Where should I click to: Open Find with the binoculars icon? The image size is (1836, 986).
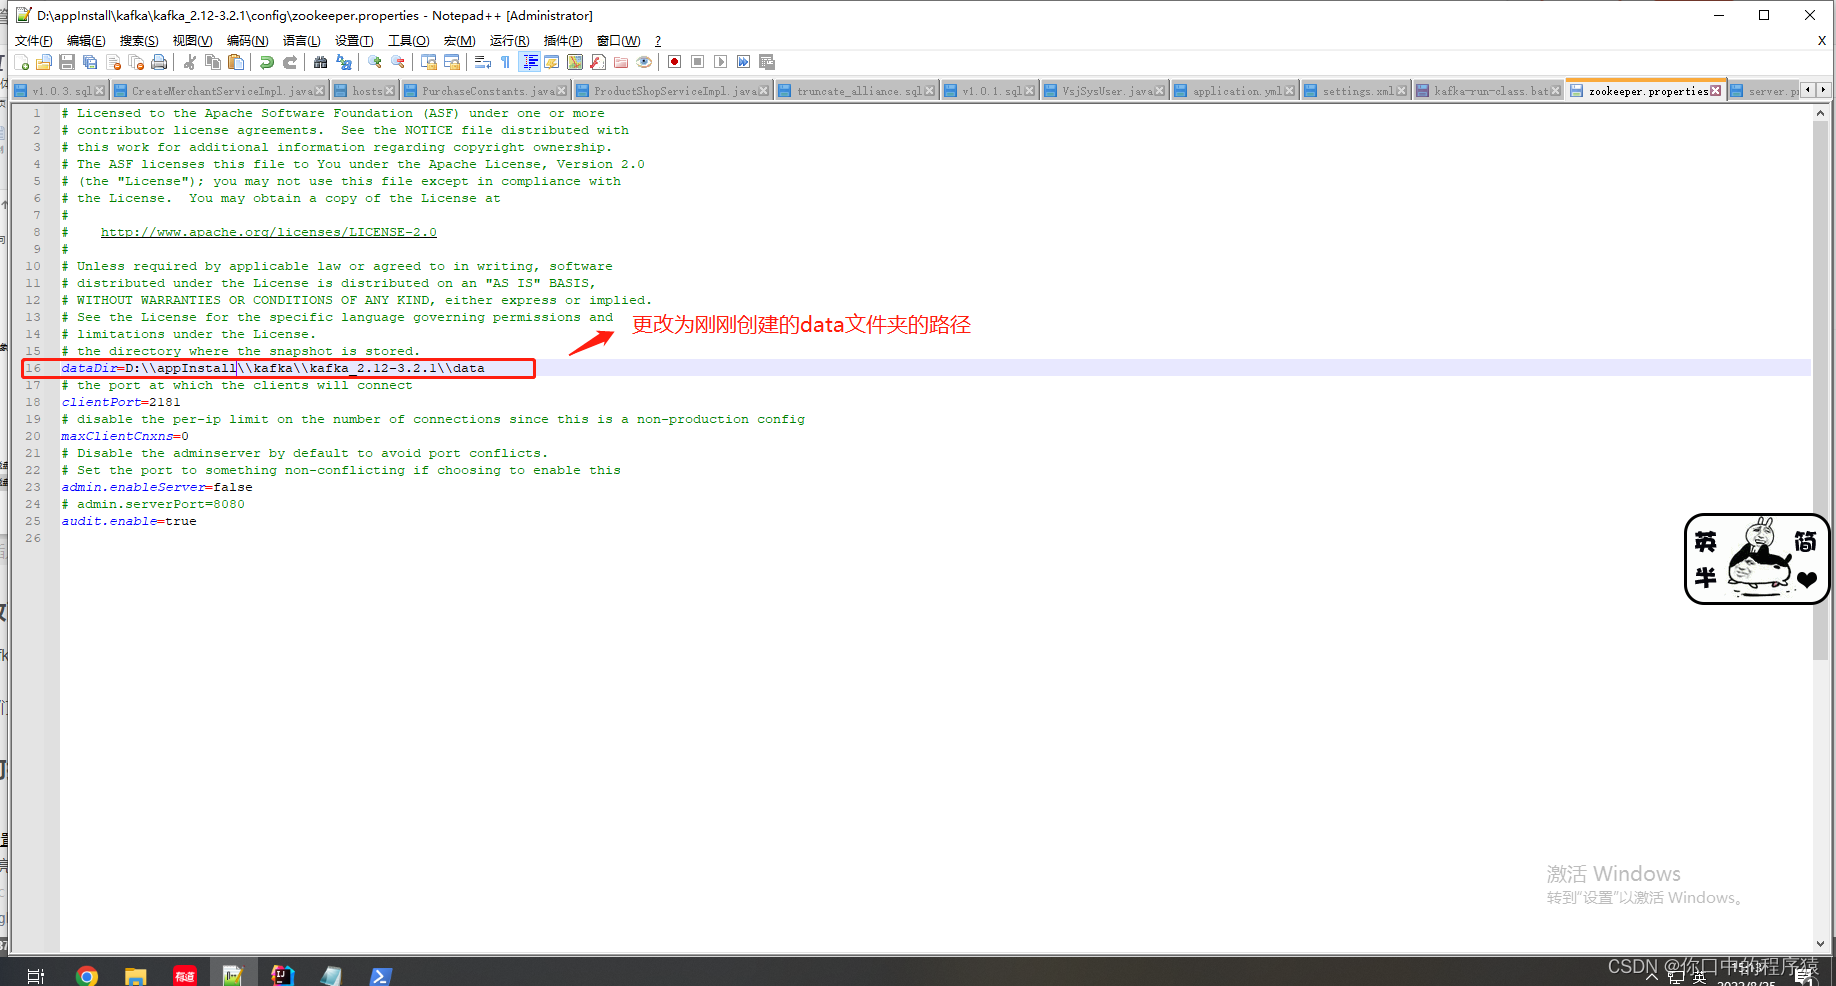pyautogui.click(x=320, y=62)
